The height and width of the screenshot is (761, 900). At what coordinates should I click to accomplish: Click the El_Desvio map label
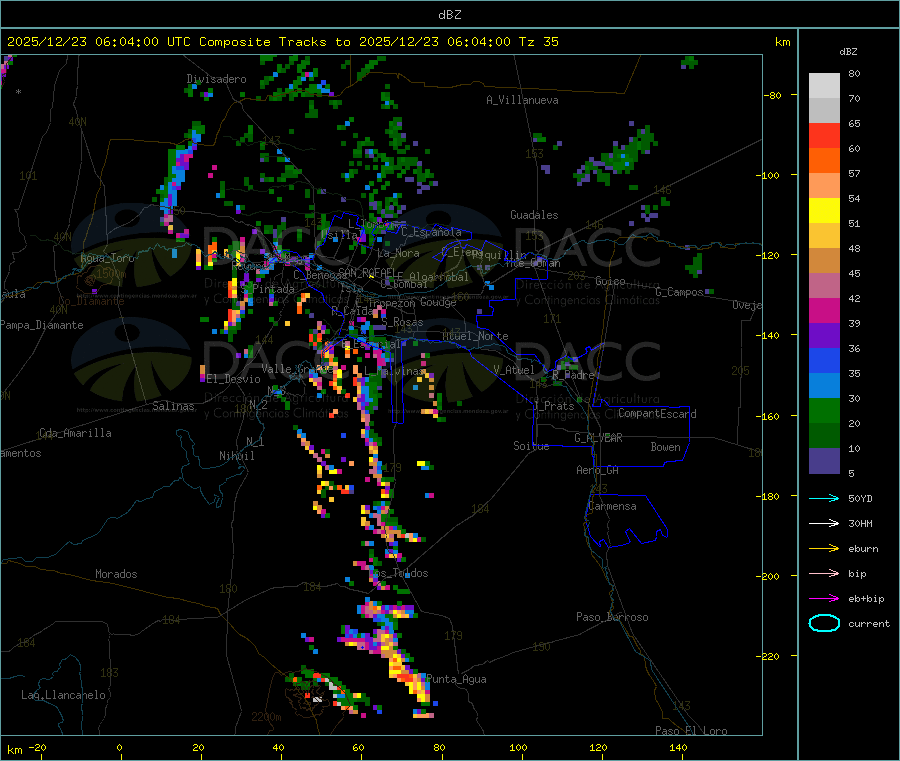coord(234,379)
